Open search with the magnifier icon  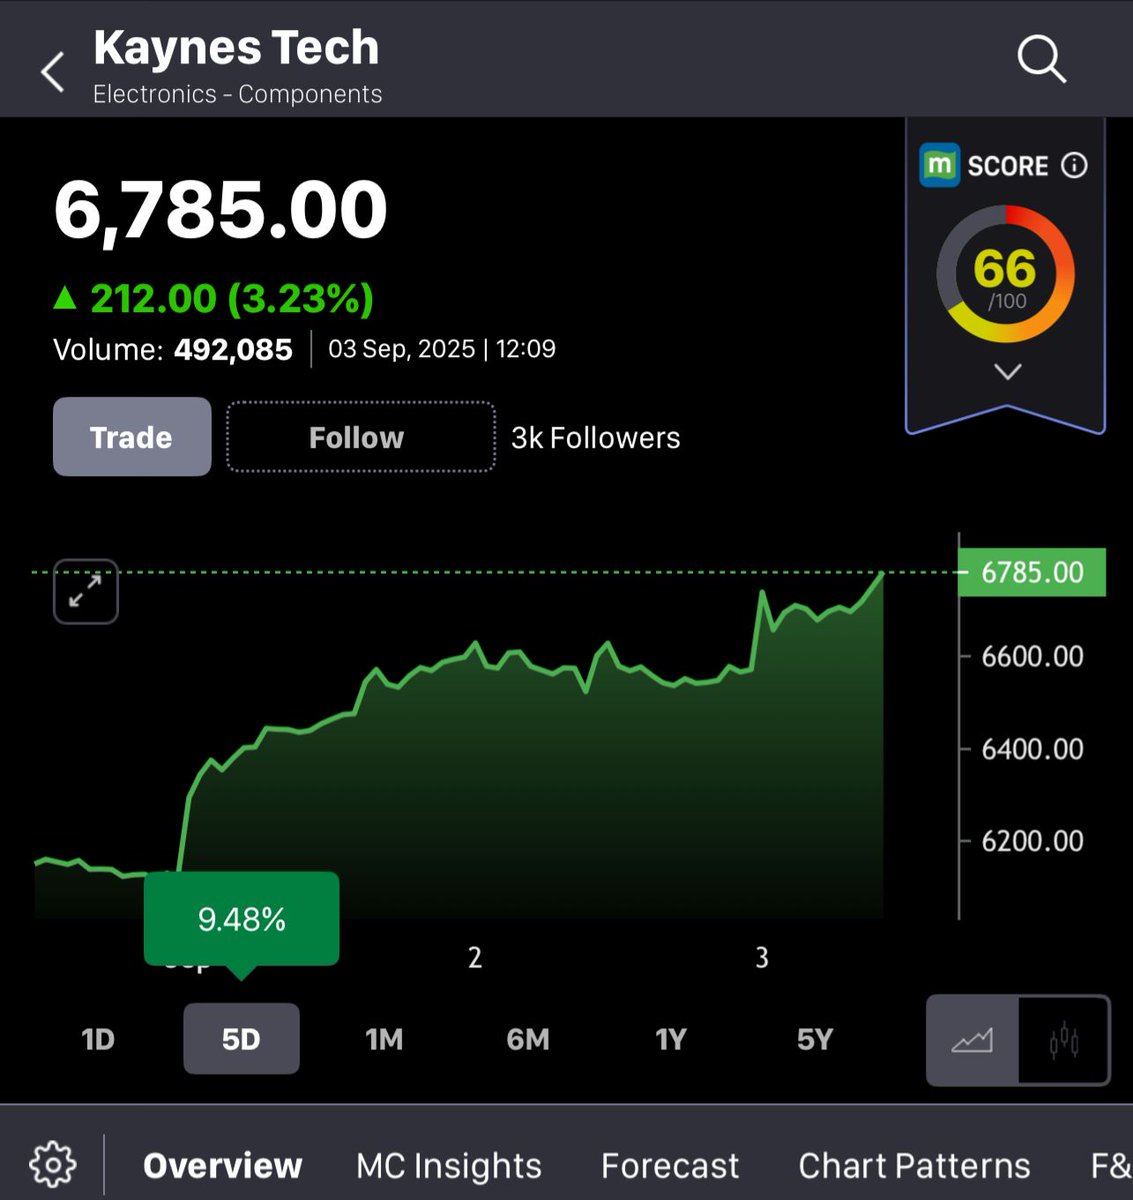[x=1041, y=59]
